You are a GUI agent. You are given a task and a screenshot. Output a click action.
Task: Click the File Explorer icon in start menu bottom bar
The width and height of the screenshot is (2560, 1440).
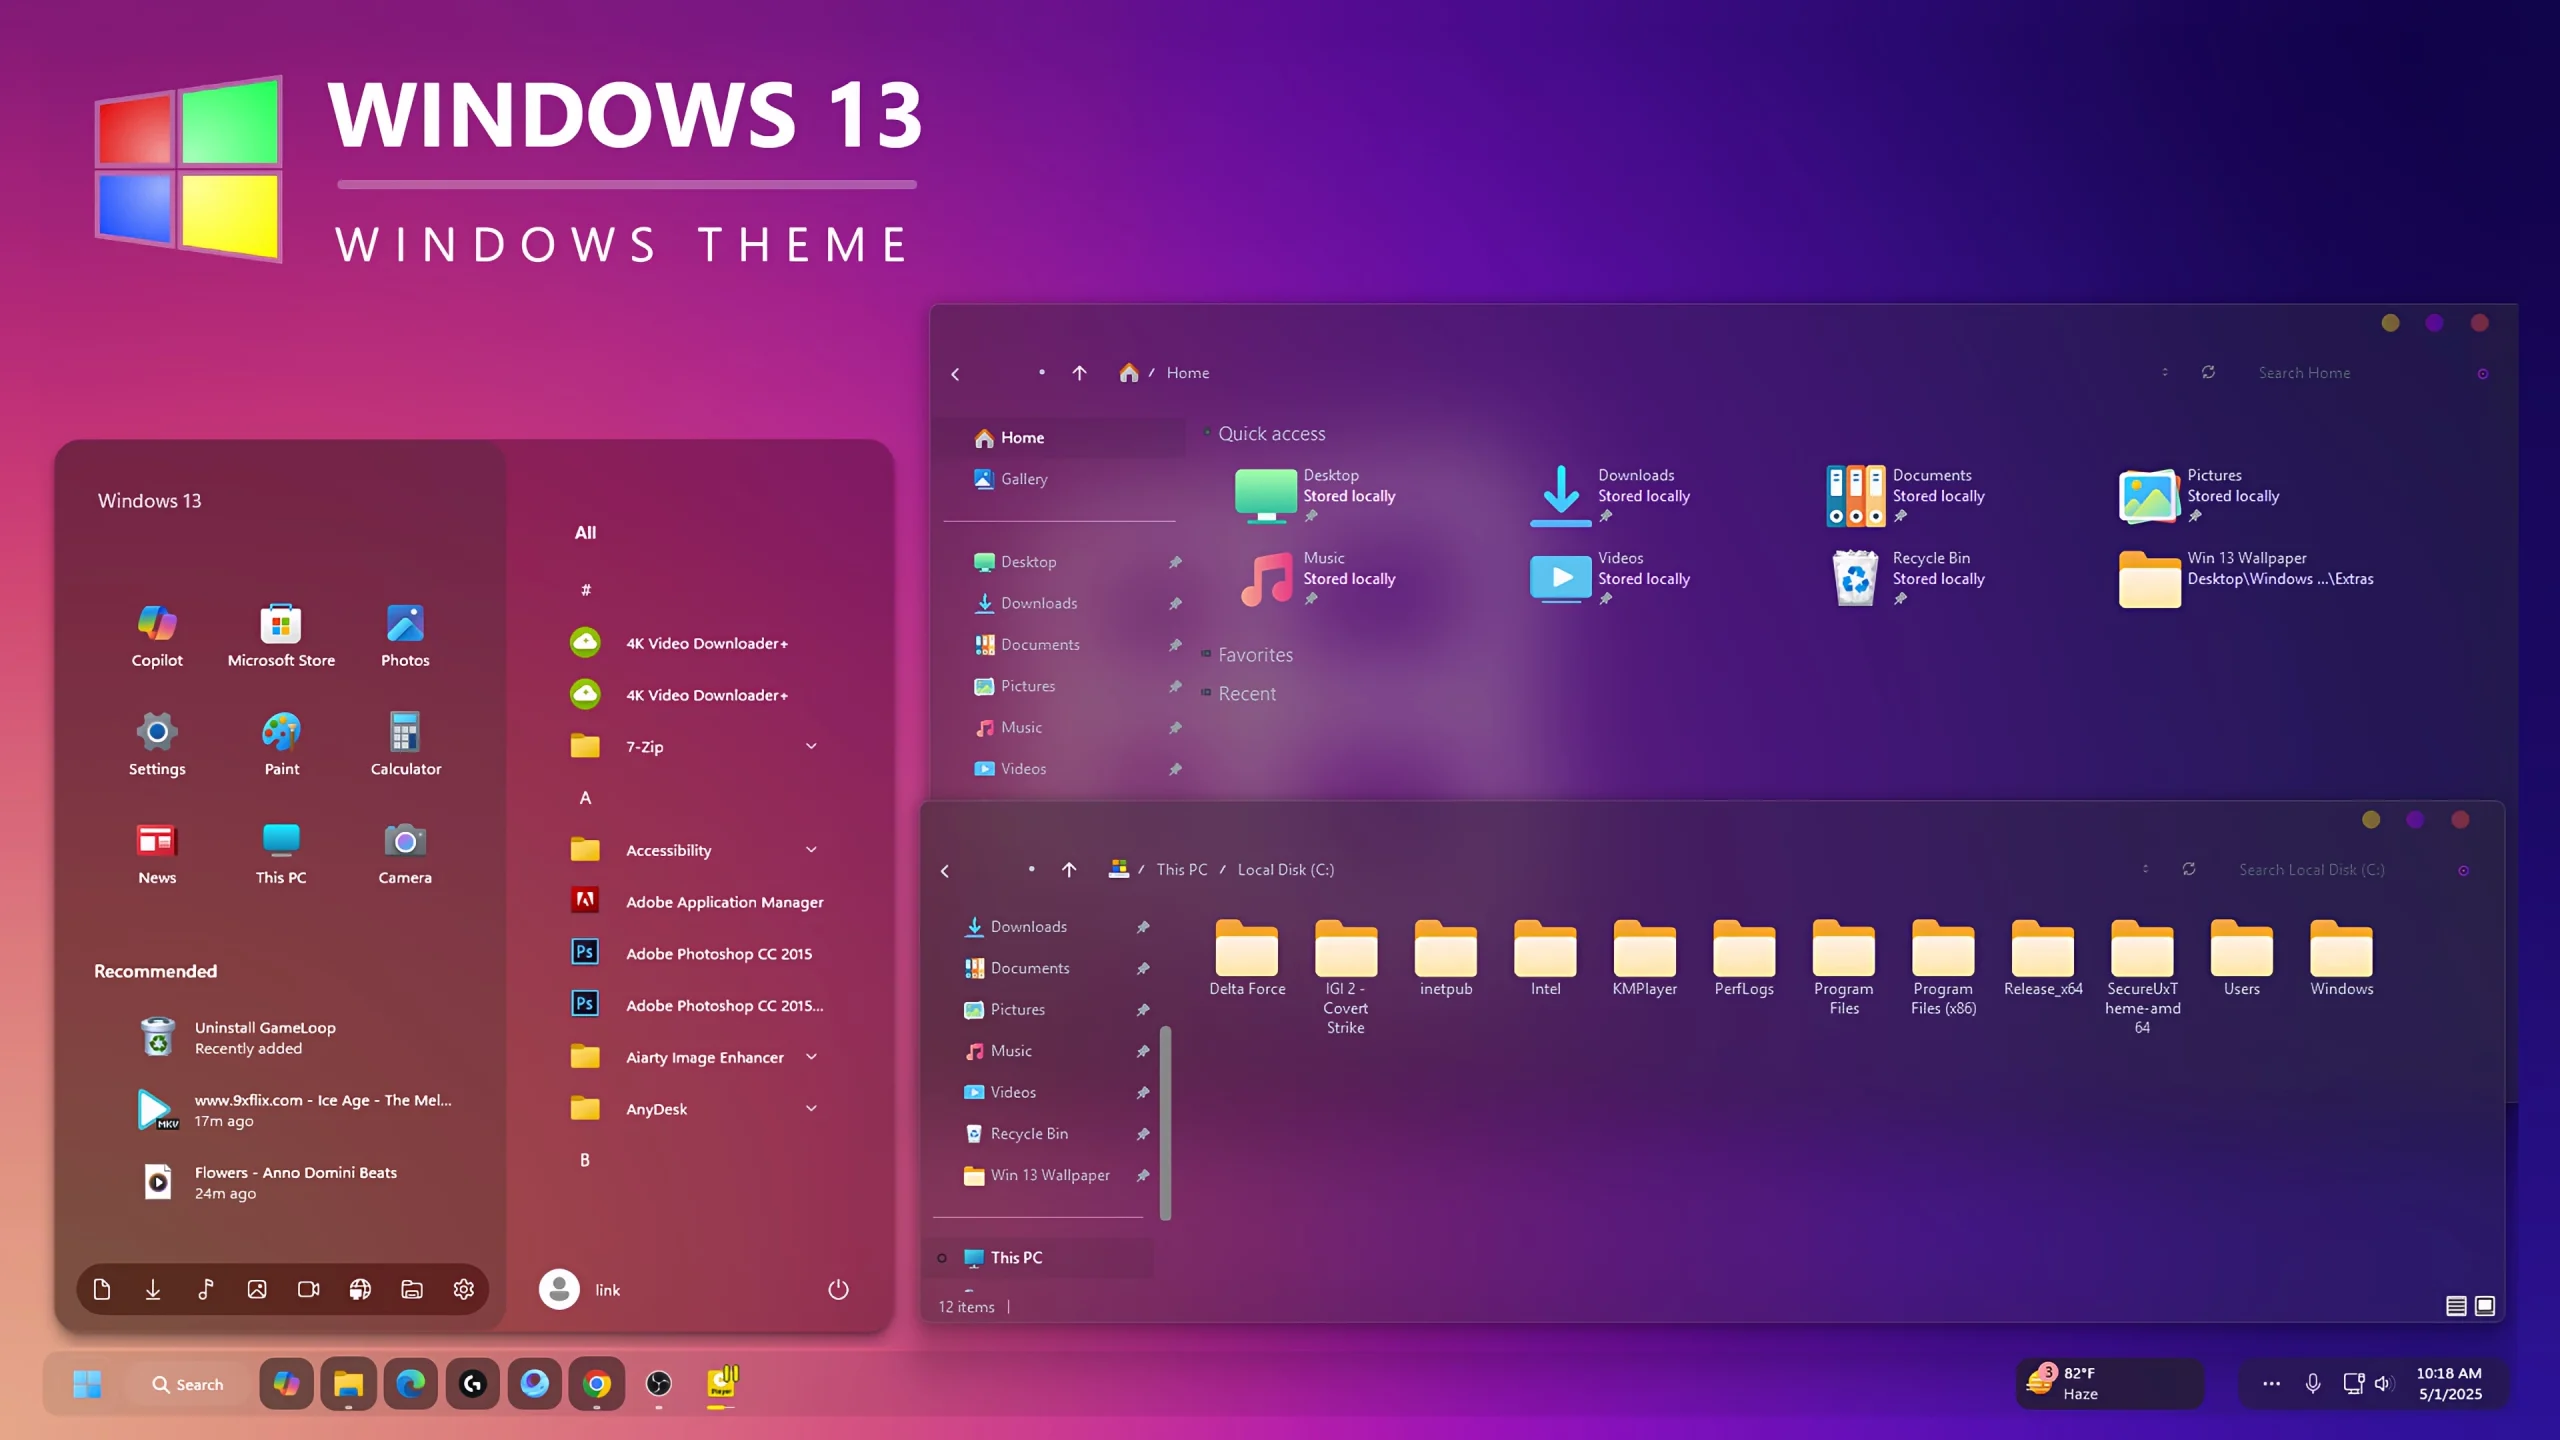[x=412, y=1289]
